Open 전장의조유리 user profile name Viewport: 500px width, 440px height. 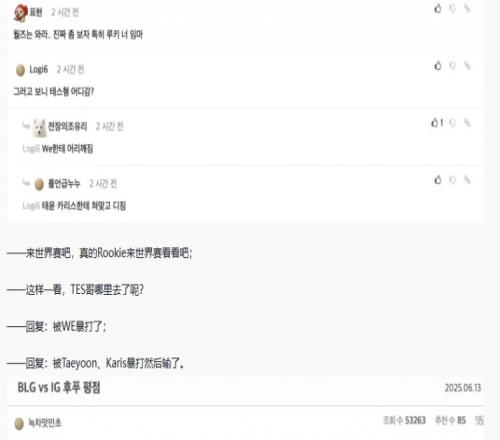click(68, 126)
